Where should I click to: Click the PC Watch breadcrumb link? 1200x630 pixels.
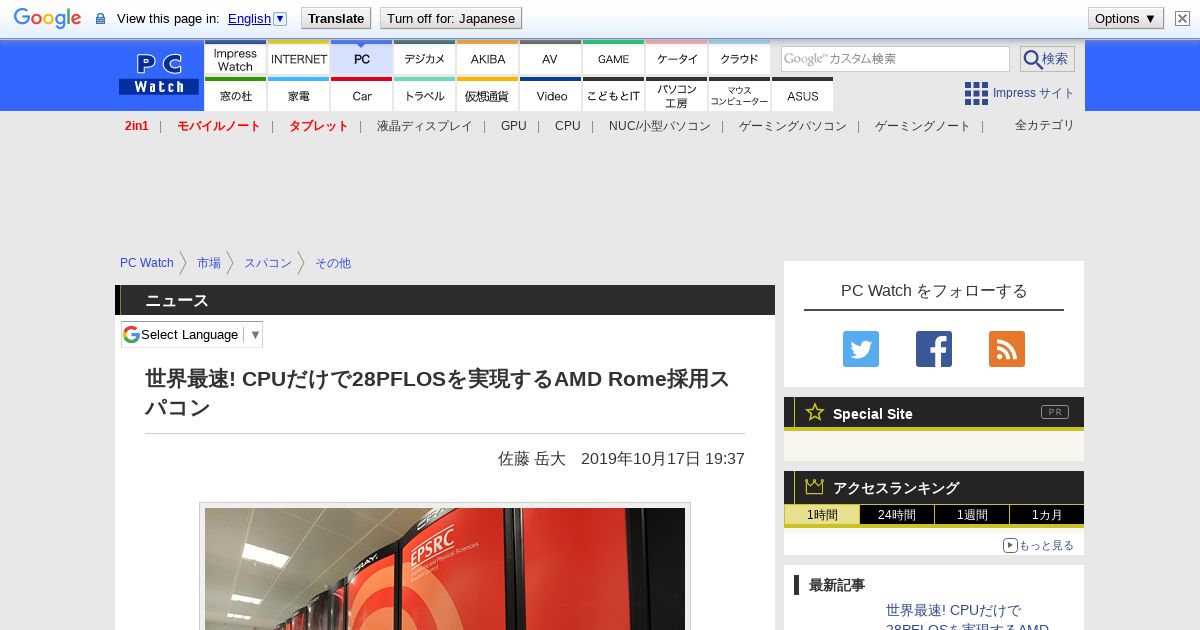click(x=147, y=263)
